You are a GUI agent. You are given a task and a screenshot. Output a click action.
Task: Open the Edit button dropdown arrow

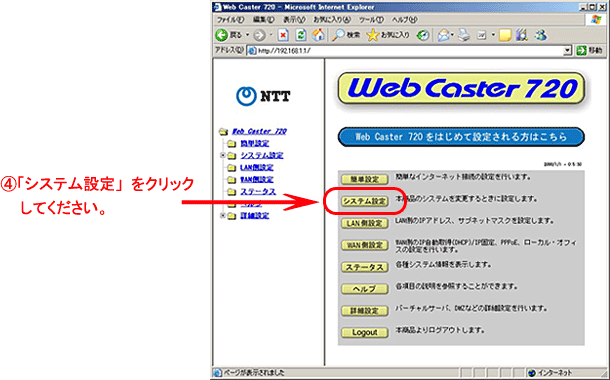(493, 35)
